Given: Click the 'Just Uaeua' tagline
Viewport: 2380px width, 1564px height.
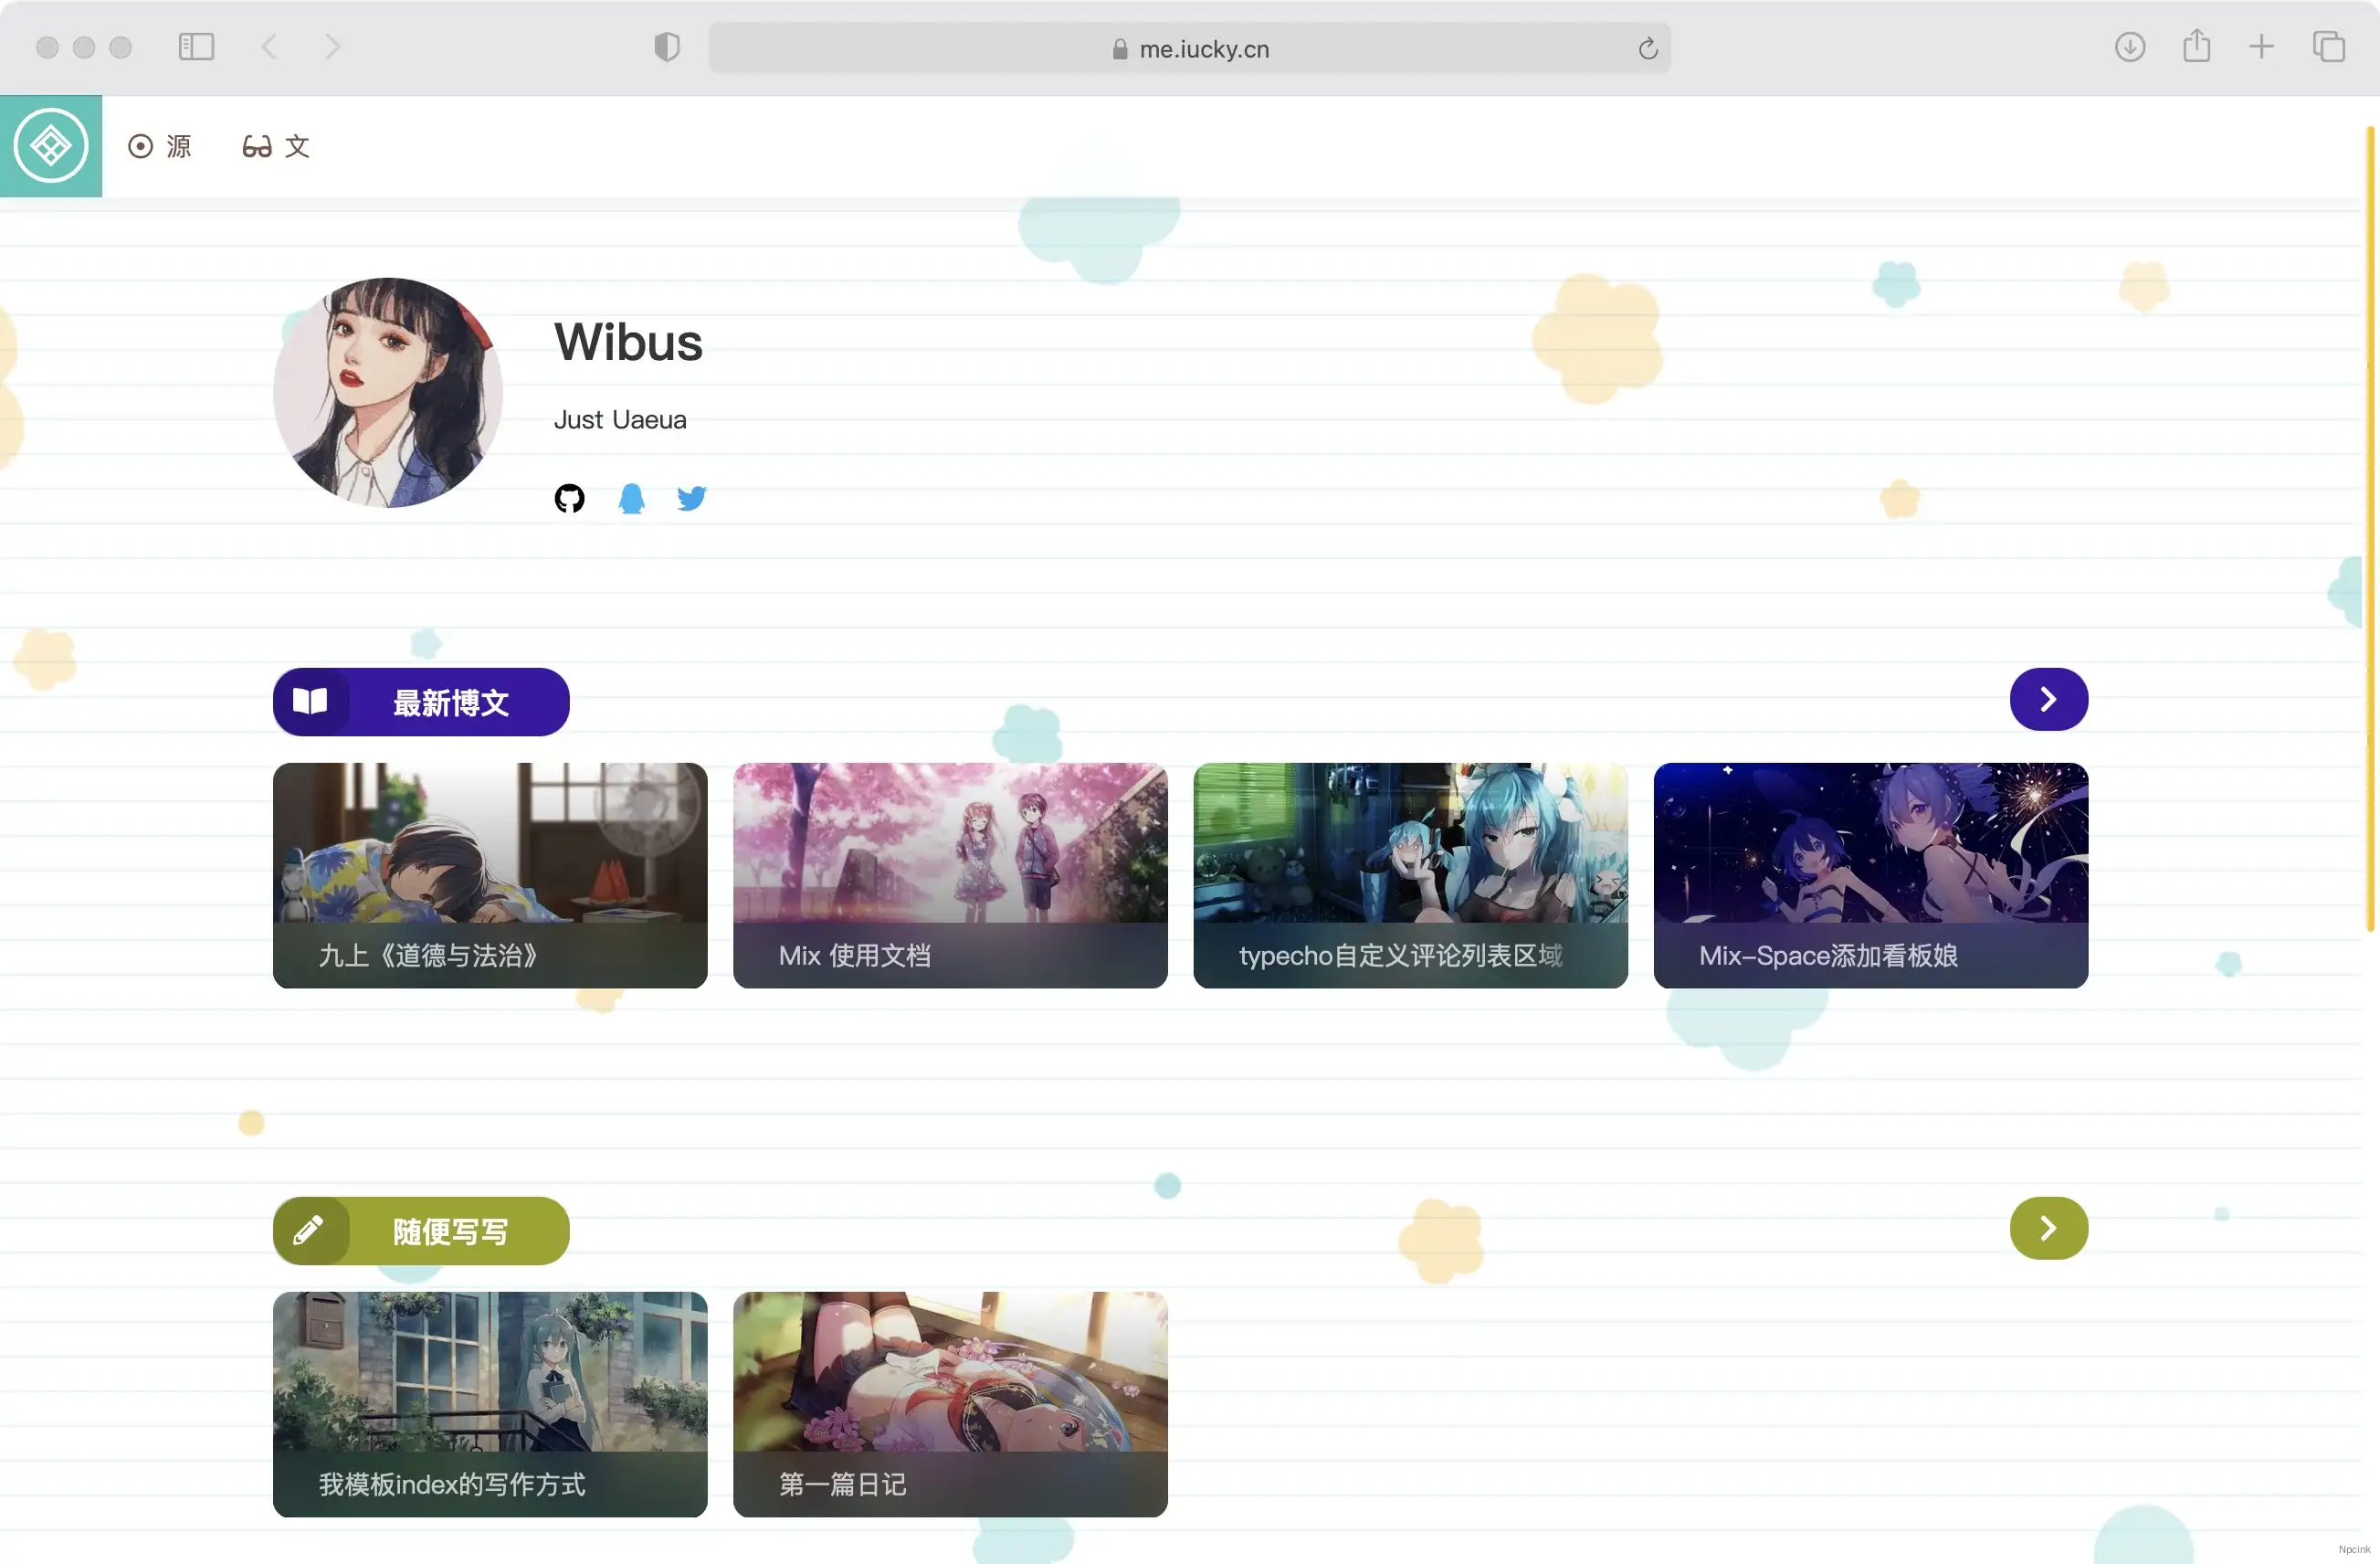Looking at the screenshot, I should [620, 420].
